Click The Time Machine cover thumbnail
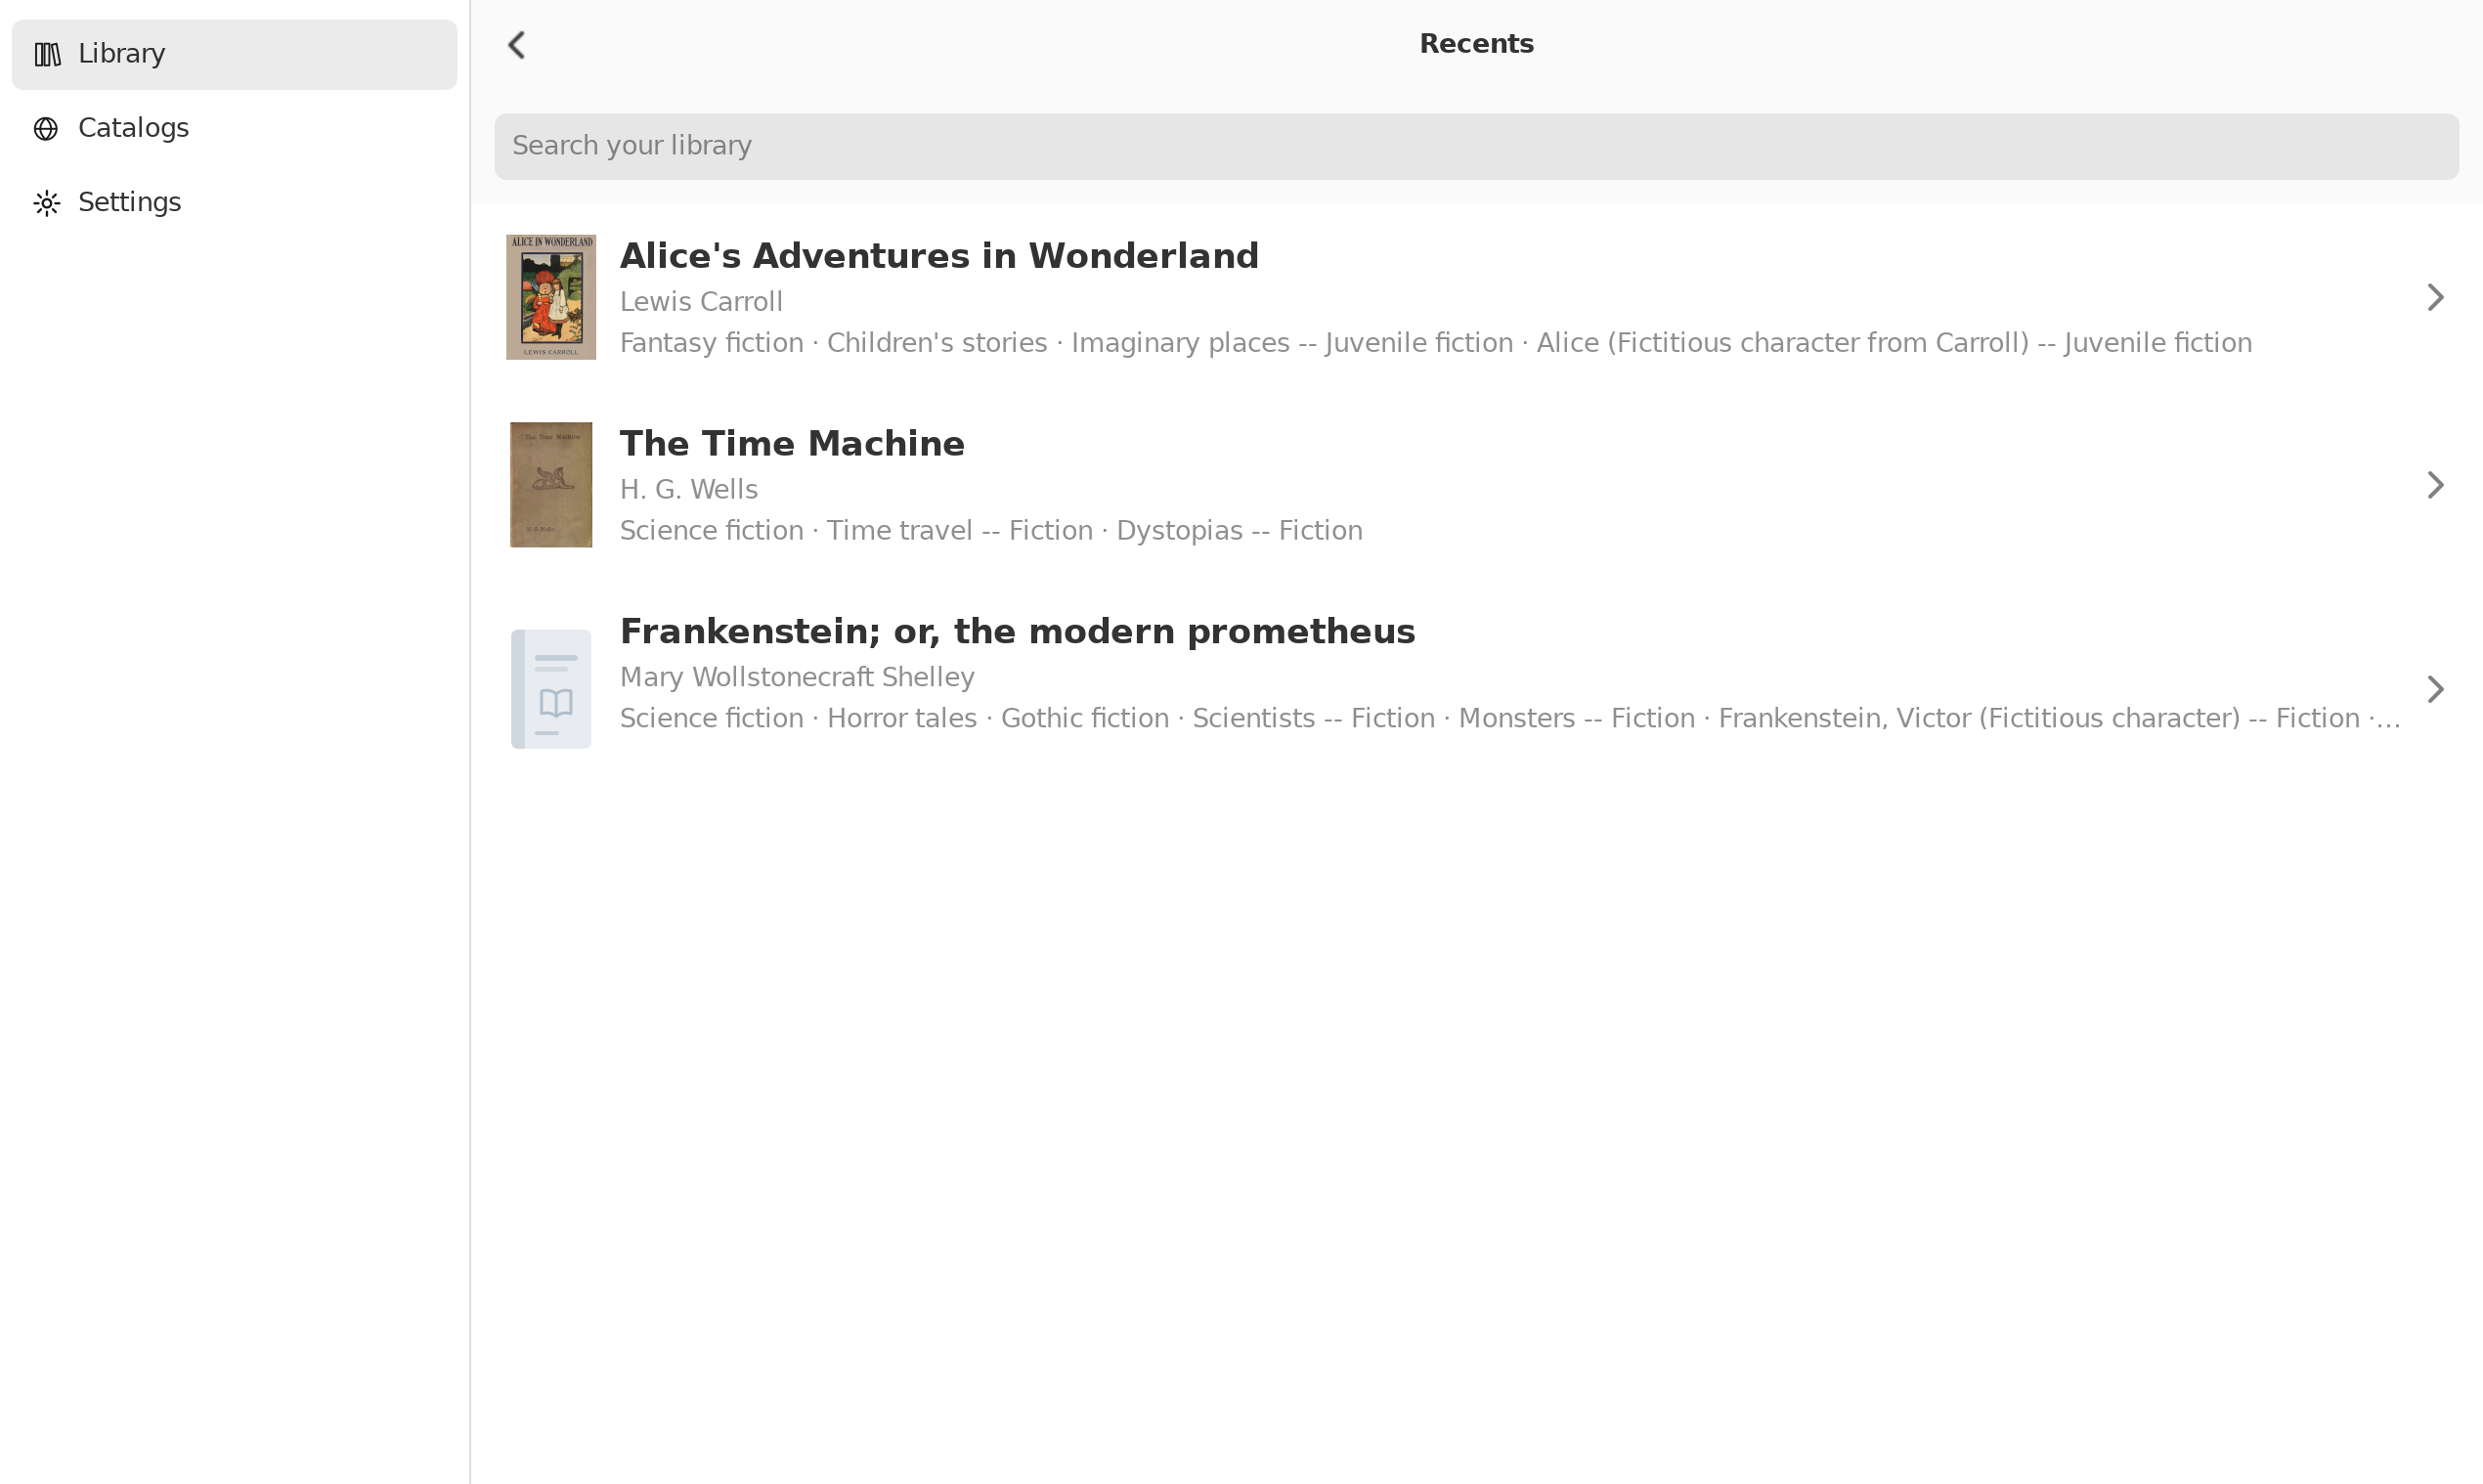This screenshot has height=1484, width=2483. (x=551, y=485)
